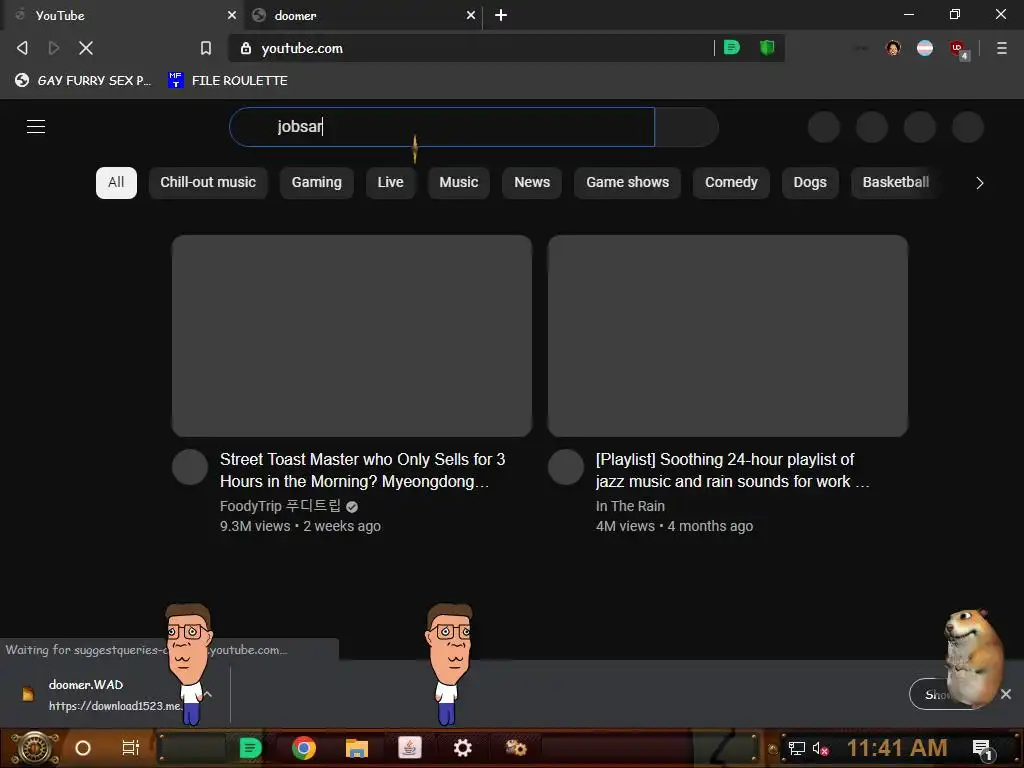Open the Java app on the taskbar

(x=409, y=748)
